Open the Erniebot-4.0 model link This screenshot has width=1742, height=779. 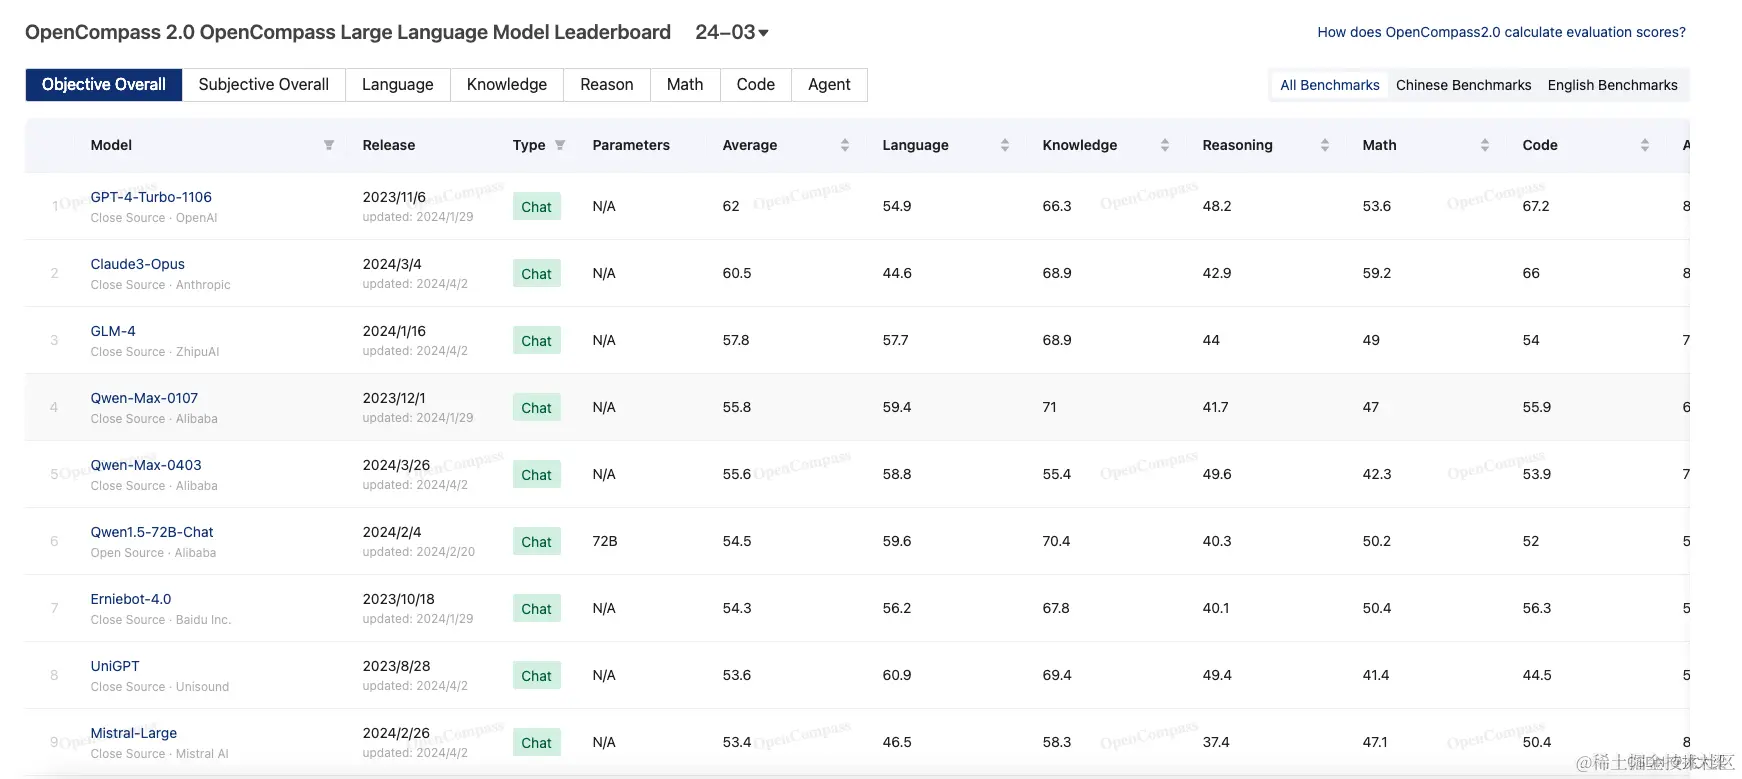coord(131,599)
